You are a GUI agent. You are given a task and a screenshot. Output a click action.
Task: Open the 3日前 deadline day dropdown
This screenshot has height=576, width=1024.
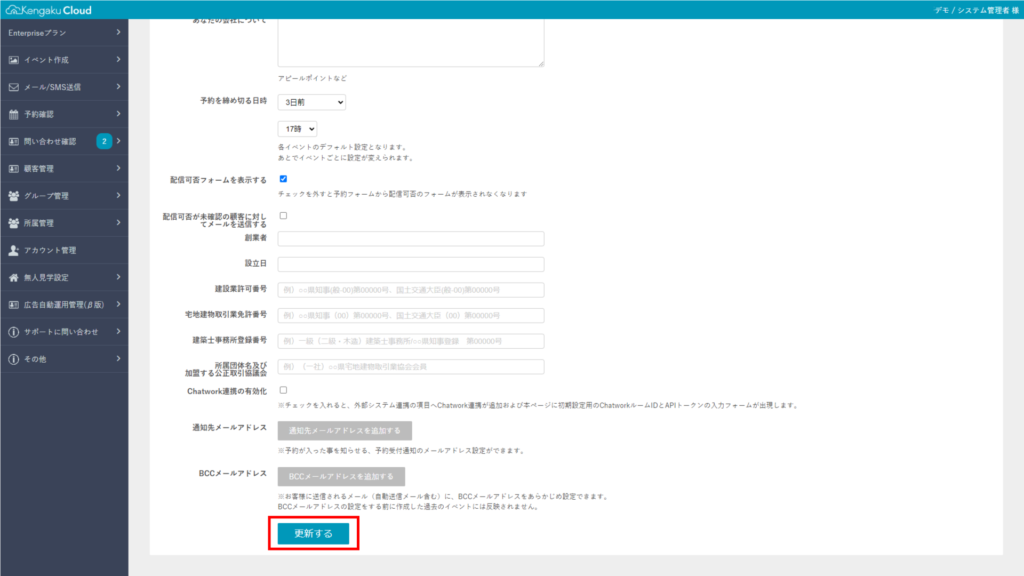312,103
